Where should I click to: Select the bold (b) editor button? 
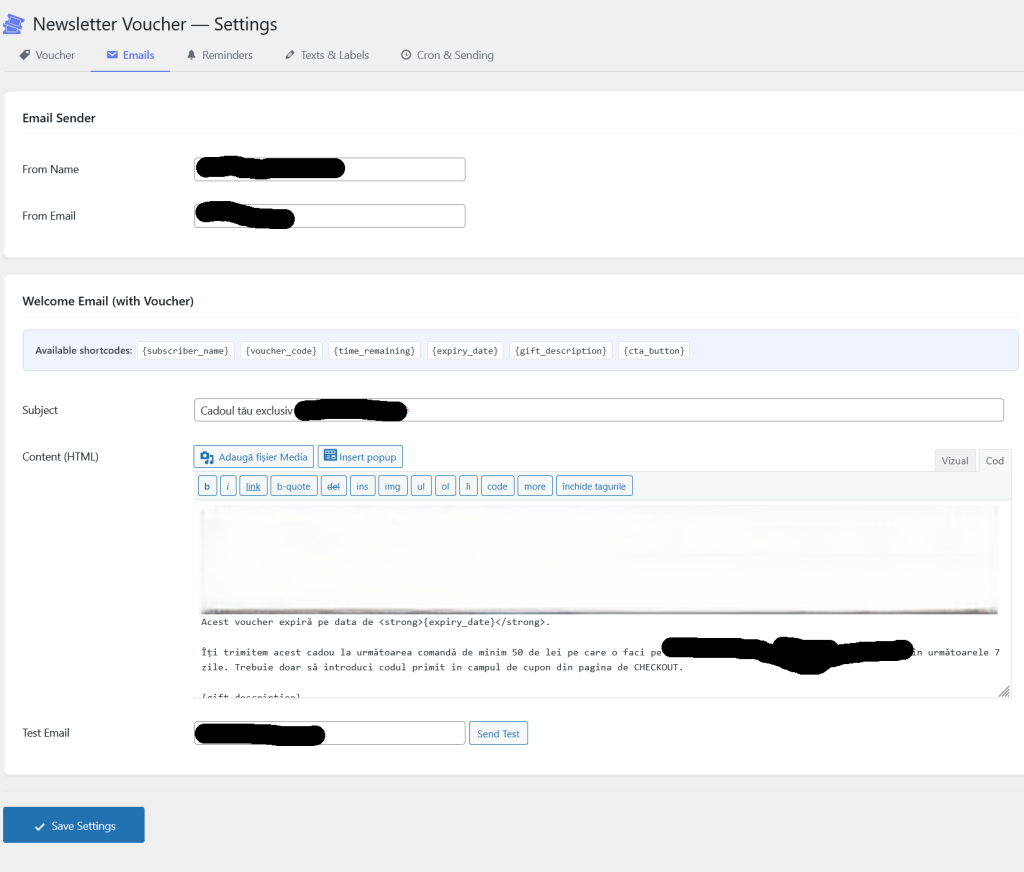(207, 485)
